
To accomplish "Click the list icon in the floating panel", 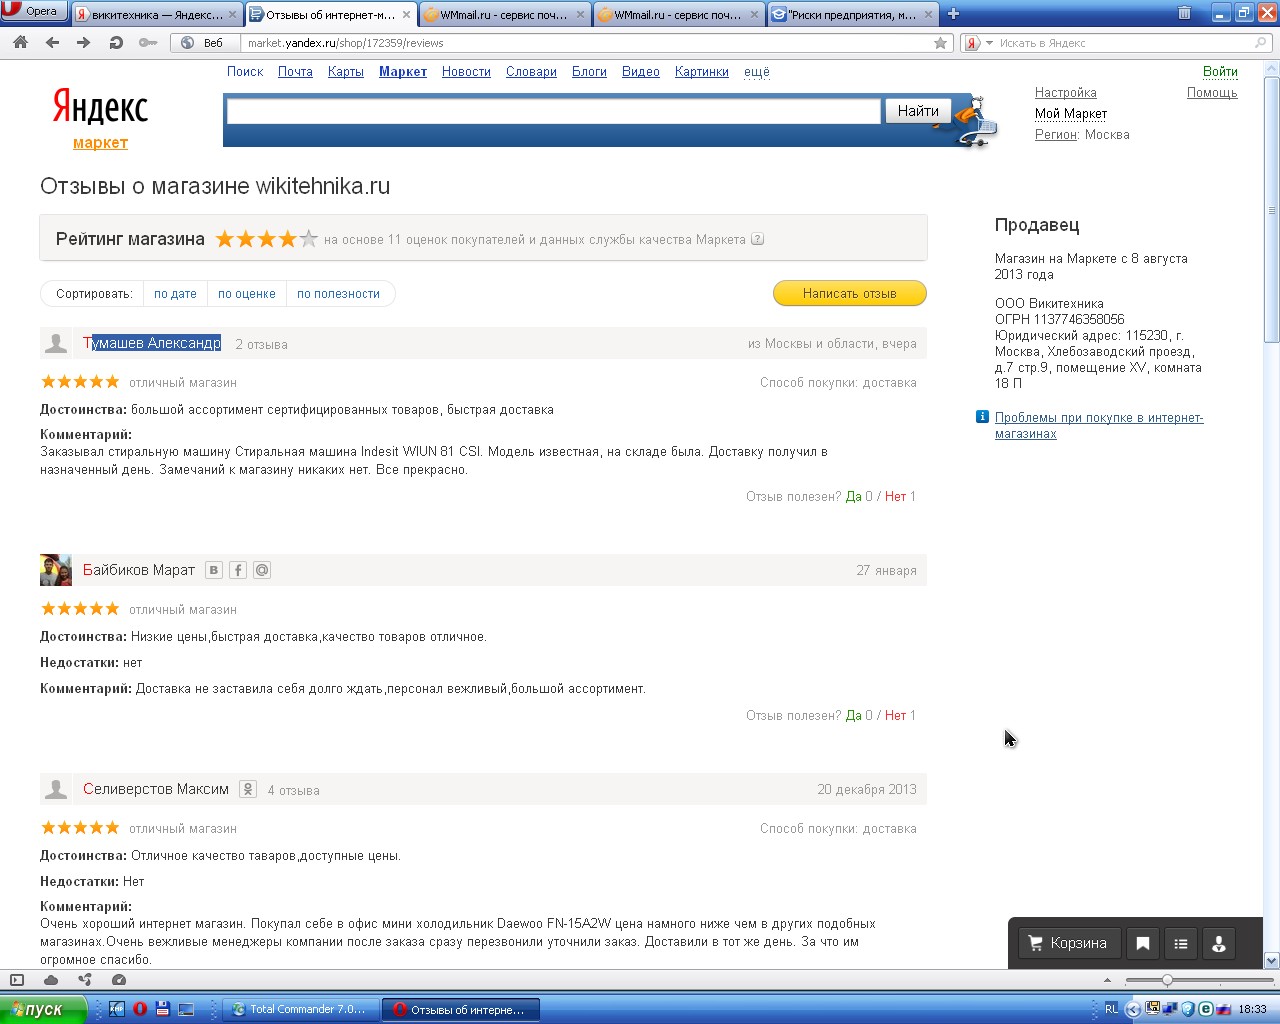I will point(1181,943).
